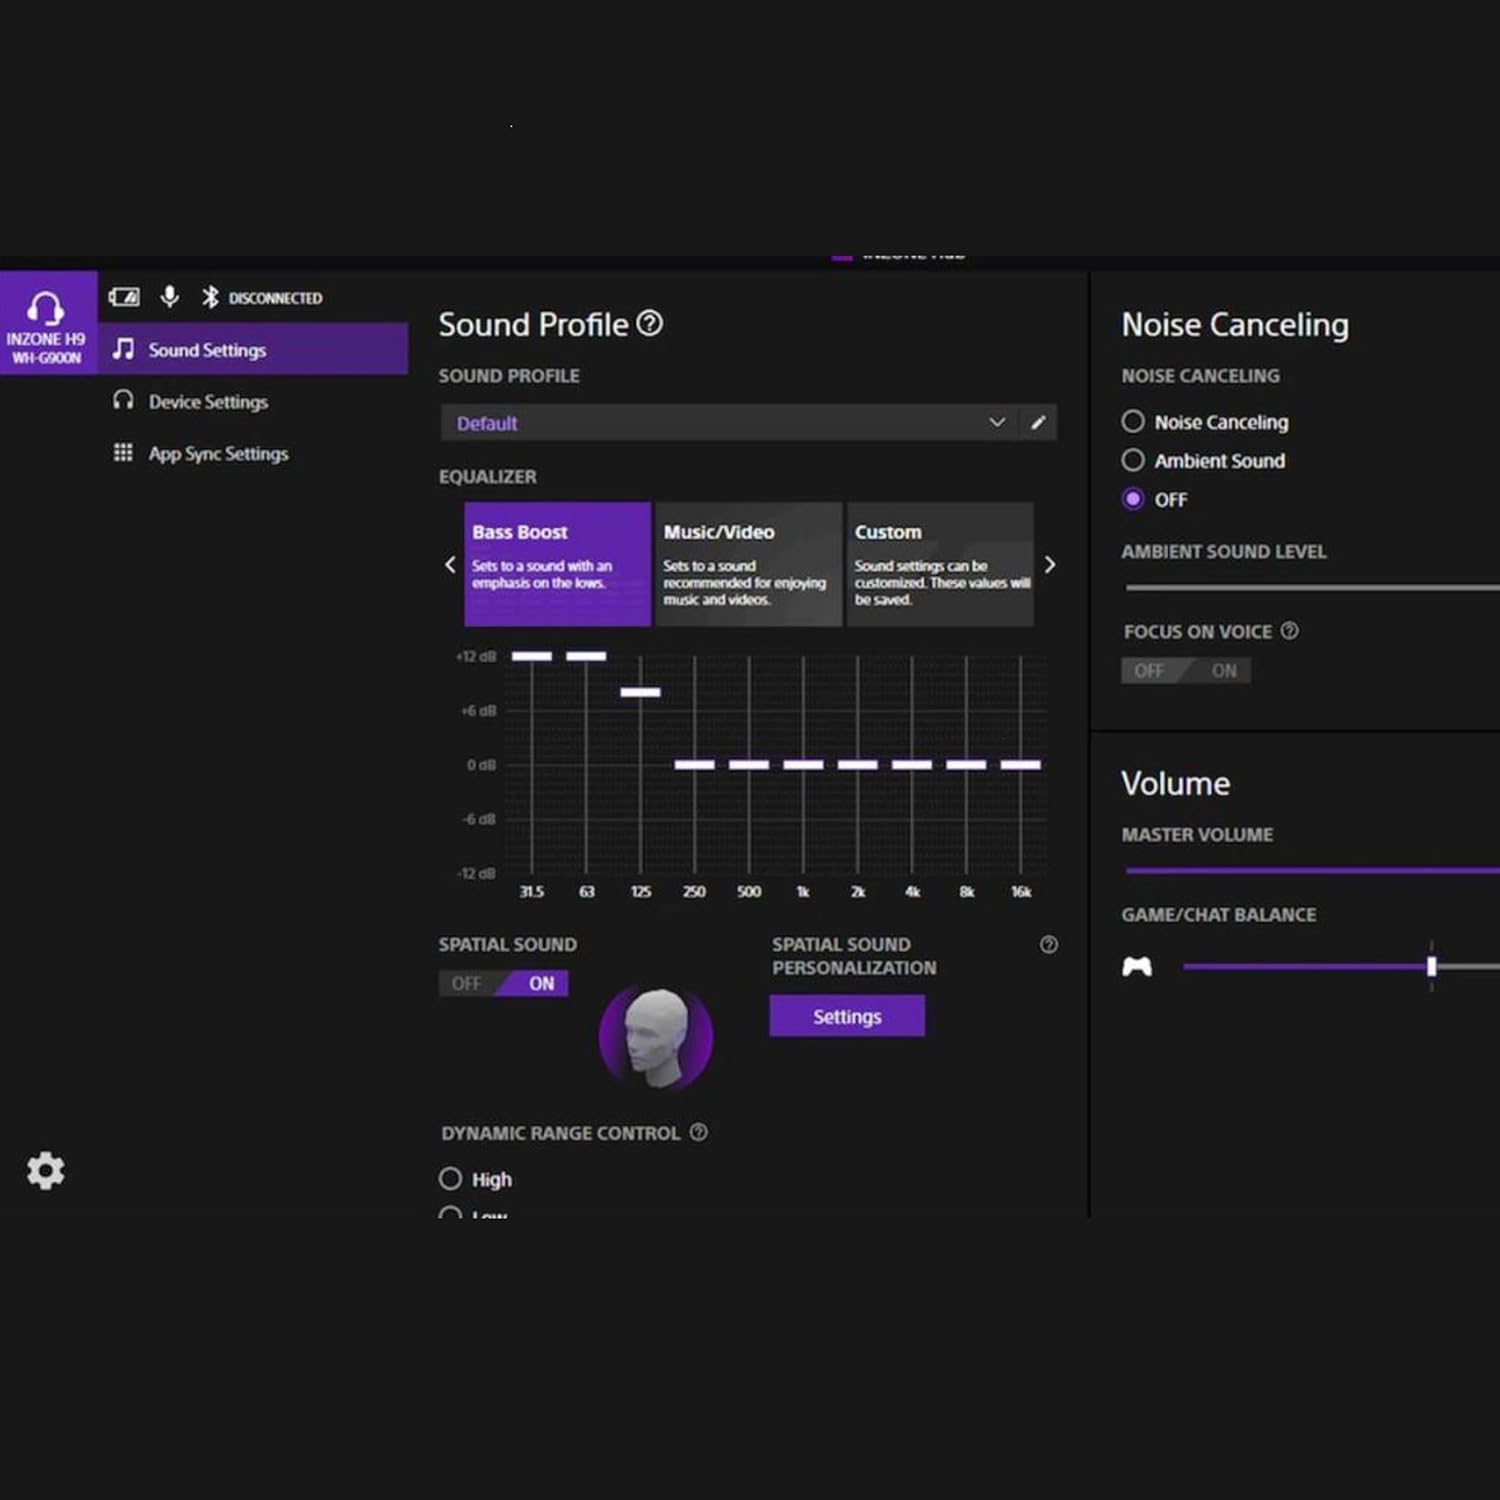Select the Ambient Sound radio option
Screen dimensions: 1500x1500
1133,460
